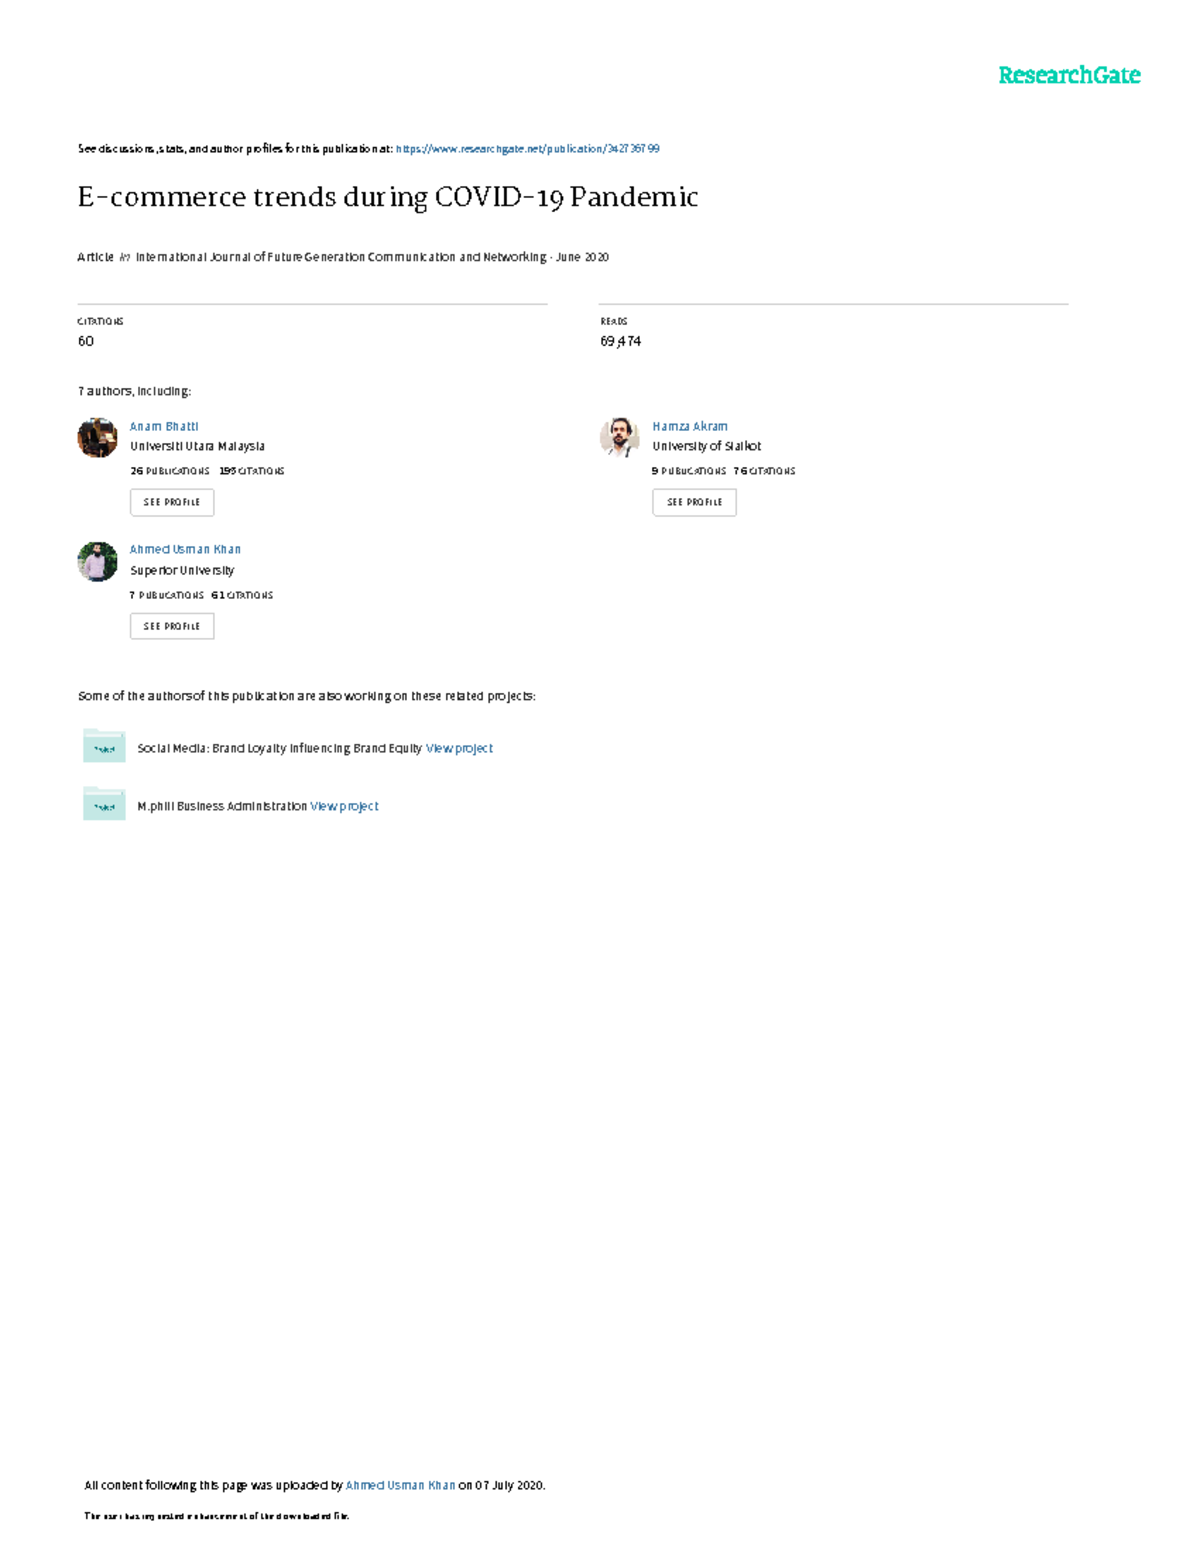Open View project link for M.phill Business Administration
This screenshot has width=1200, height=1553.
[x=344, y=806]
